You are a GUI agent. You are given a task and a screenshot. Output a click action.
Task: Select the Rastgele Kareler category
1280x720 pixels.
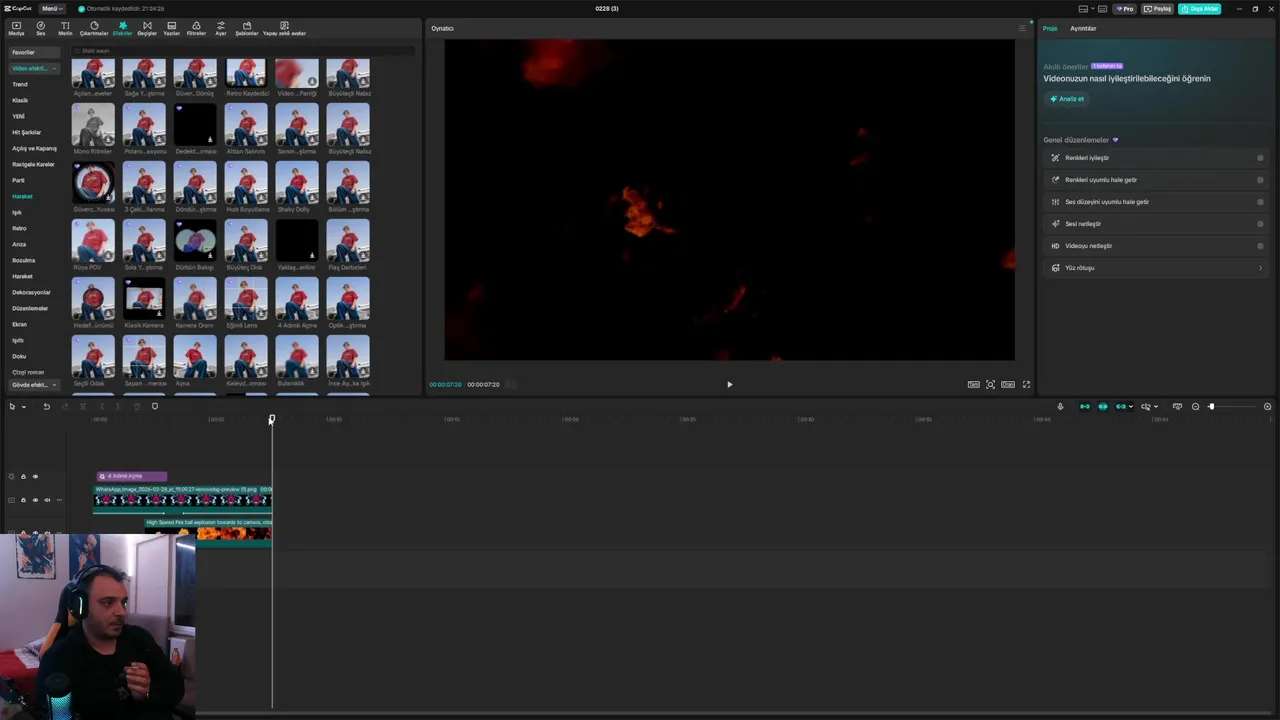pos(33,164)
